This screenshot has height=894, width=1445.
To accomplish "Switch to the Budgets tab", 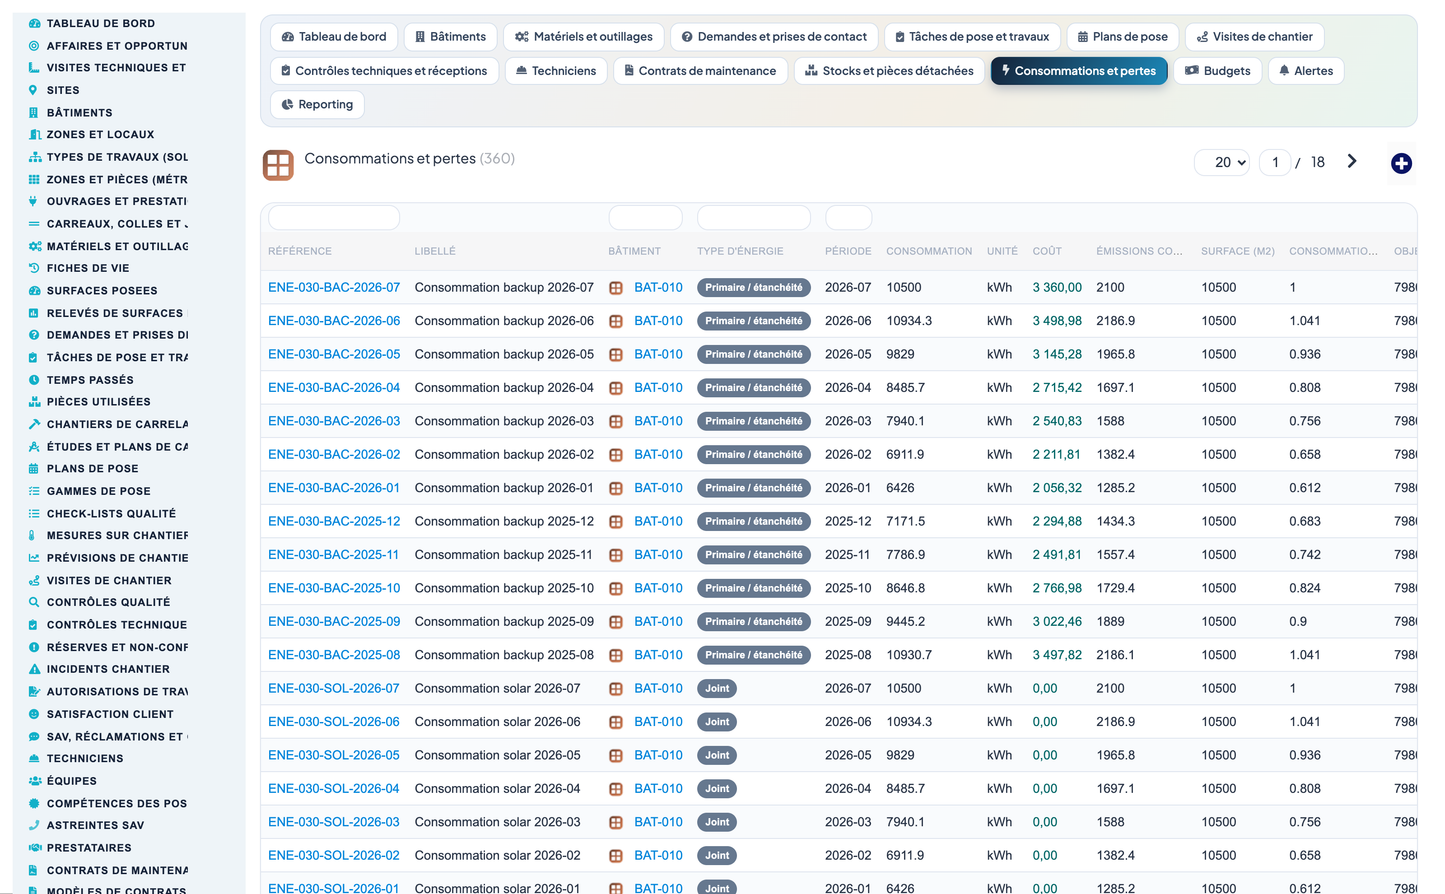I will click(1217, 71).
